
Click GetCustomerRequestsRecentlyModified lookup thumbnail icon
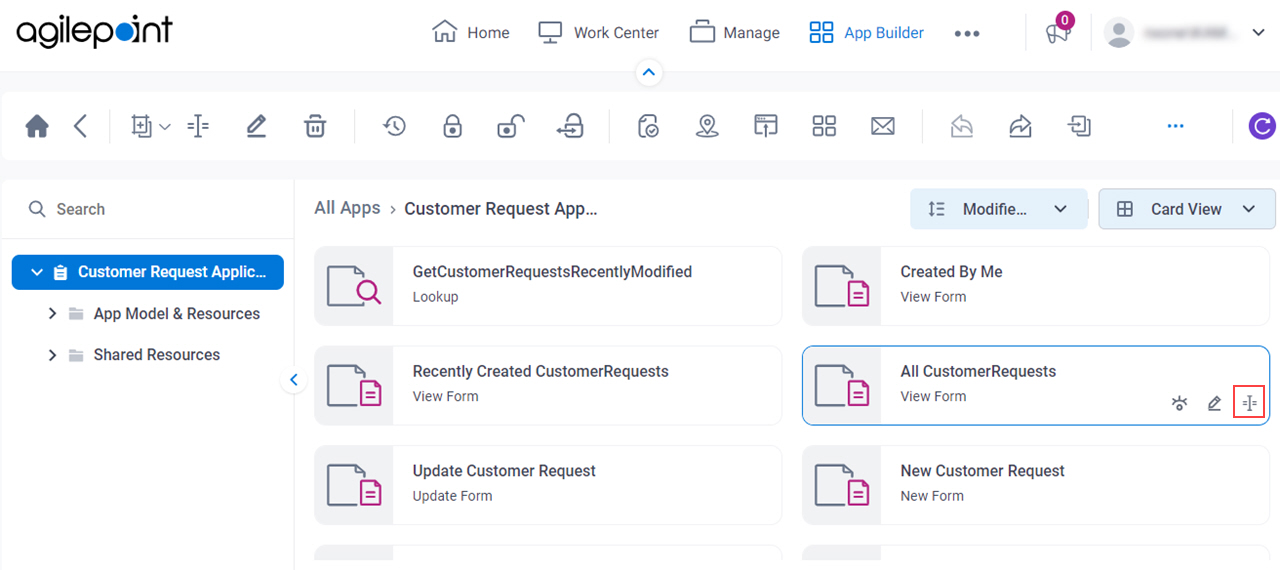point(354,286)
